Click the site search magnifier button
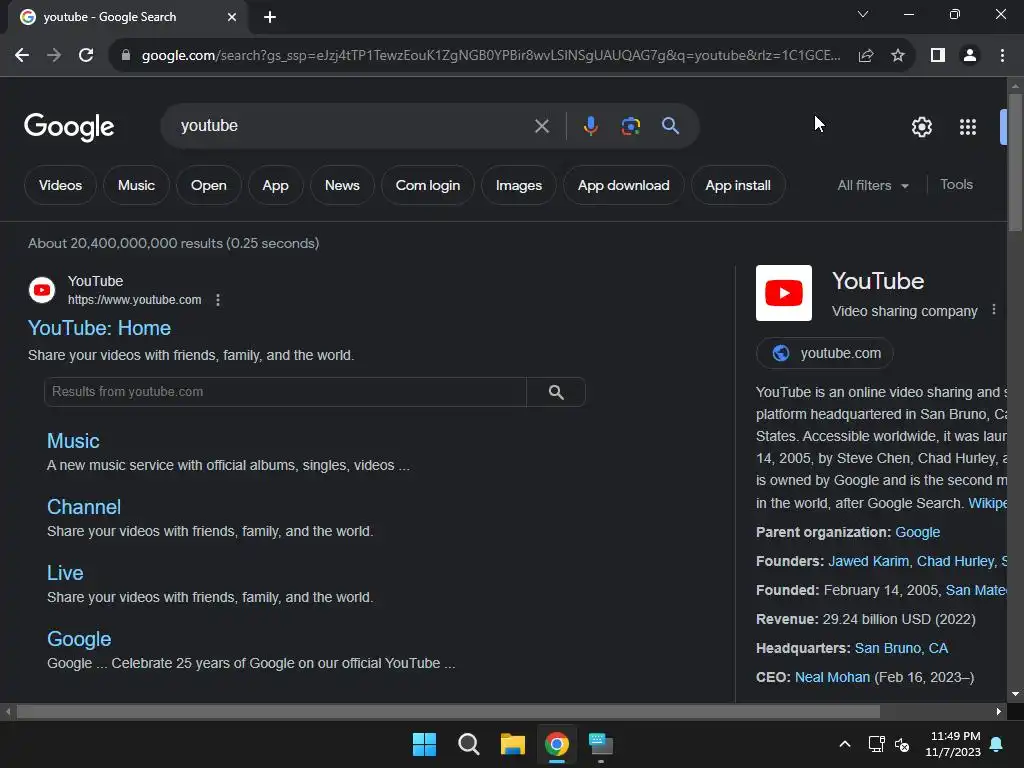The image size is (1024, 768). 556,392
